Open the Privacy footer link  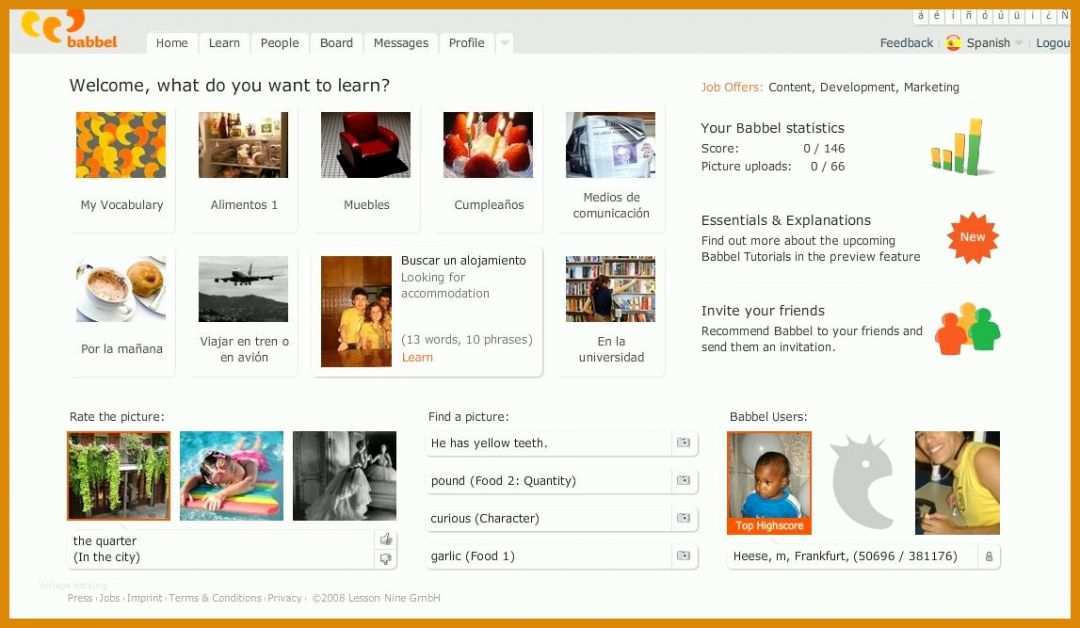284,598
